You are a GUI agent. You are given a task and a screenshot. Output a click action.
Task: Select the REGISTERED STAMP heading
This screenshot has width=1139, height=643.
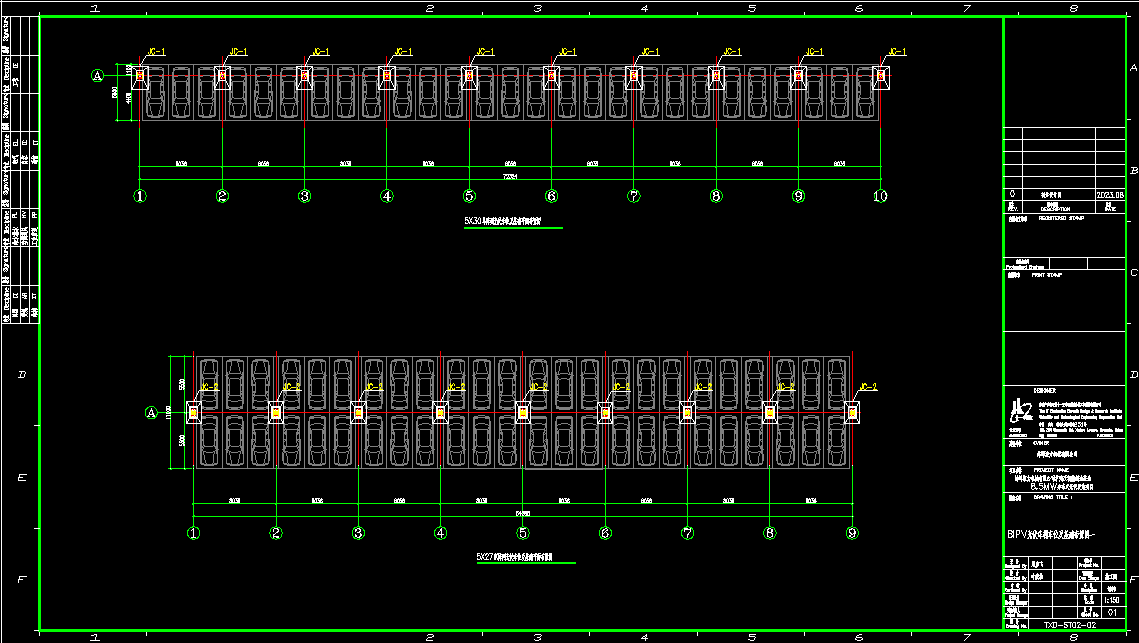1061,218
